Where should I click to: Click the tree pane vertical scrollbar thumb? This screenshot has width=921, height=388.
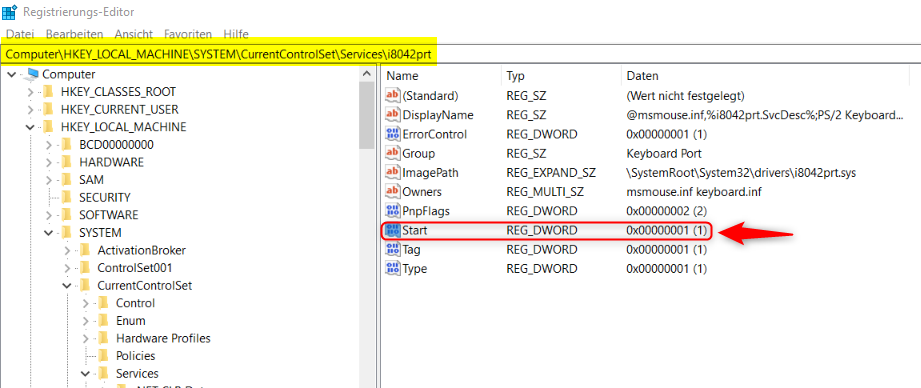click(x=367, y=114)
